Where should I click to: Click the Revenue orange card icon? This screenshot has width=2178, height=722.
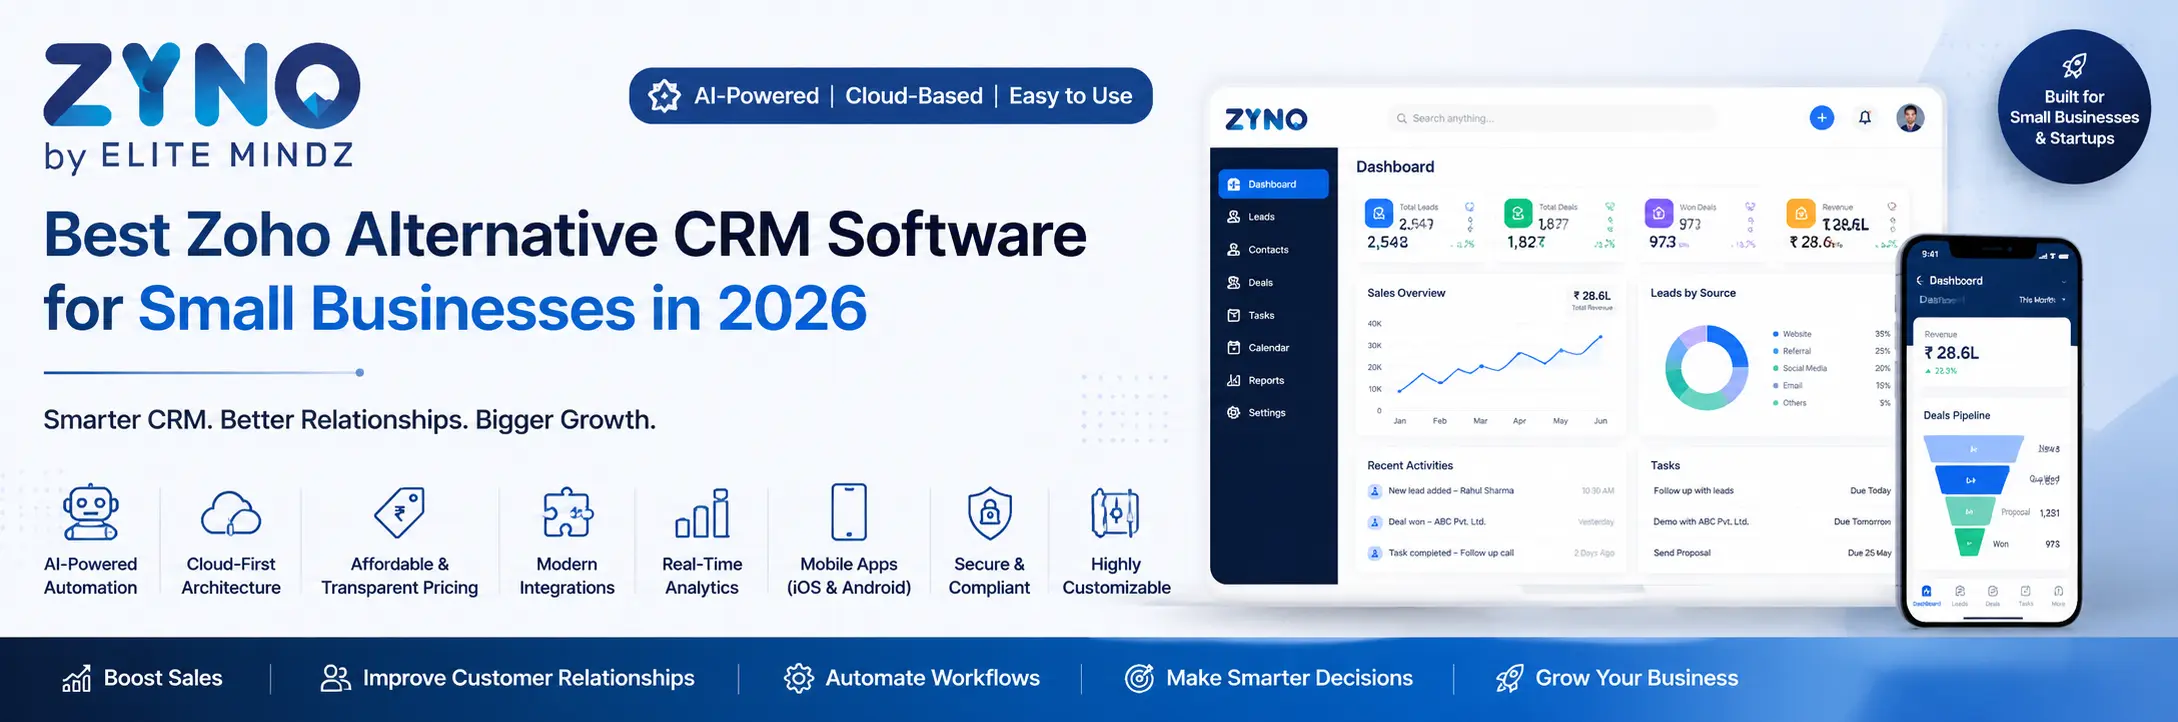(1801, 213)
